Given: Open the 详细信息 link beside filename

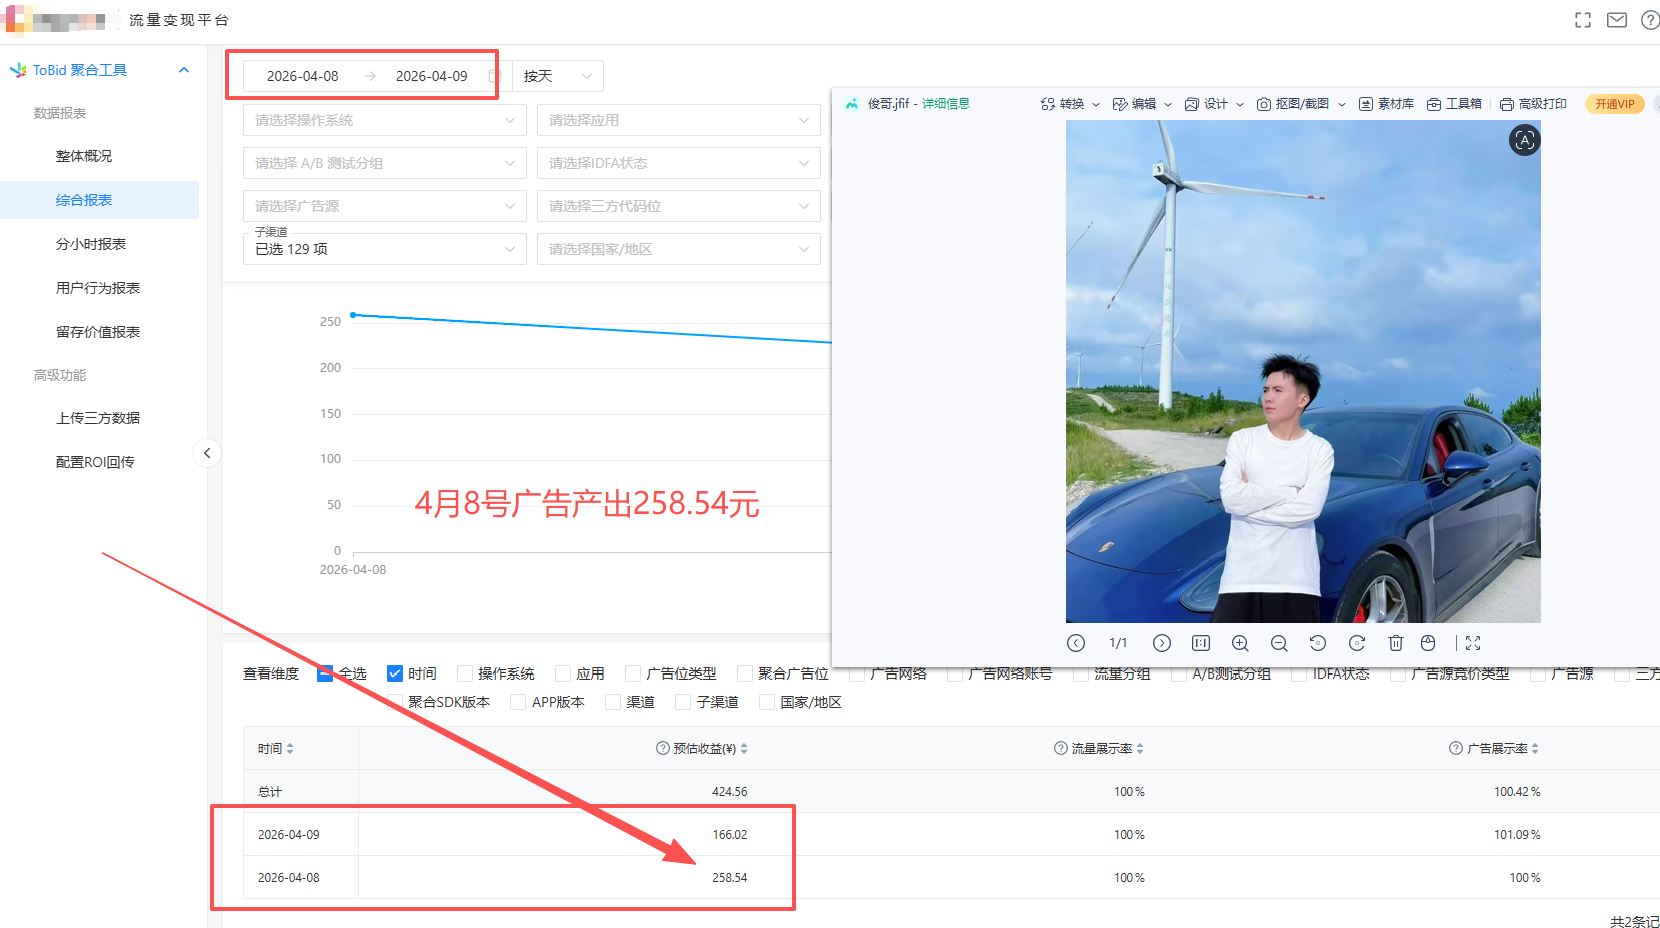Looking at the screenshot, I should coord(945,104).
